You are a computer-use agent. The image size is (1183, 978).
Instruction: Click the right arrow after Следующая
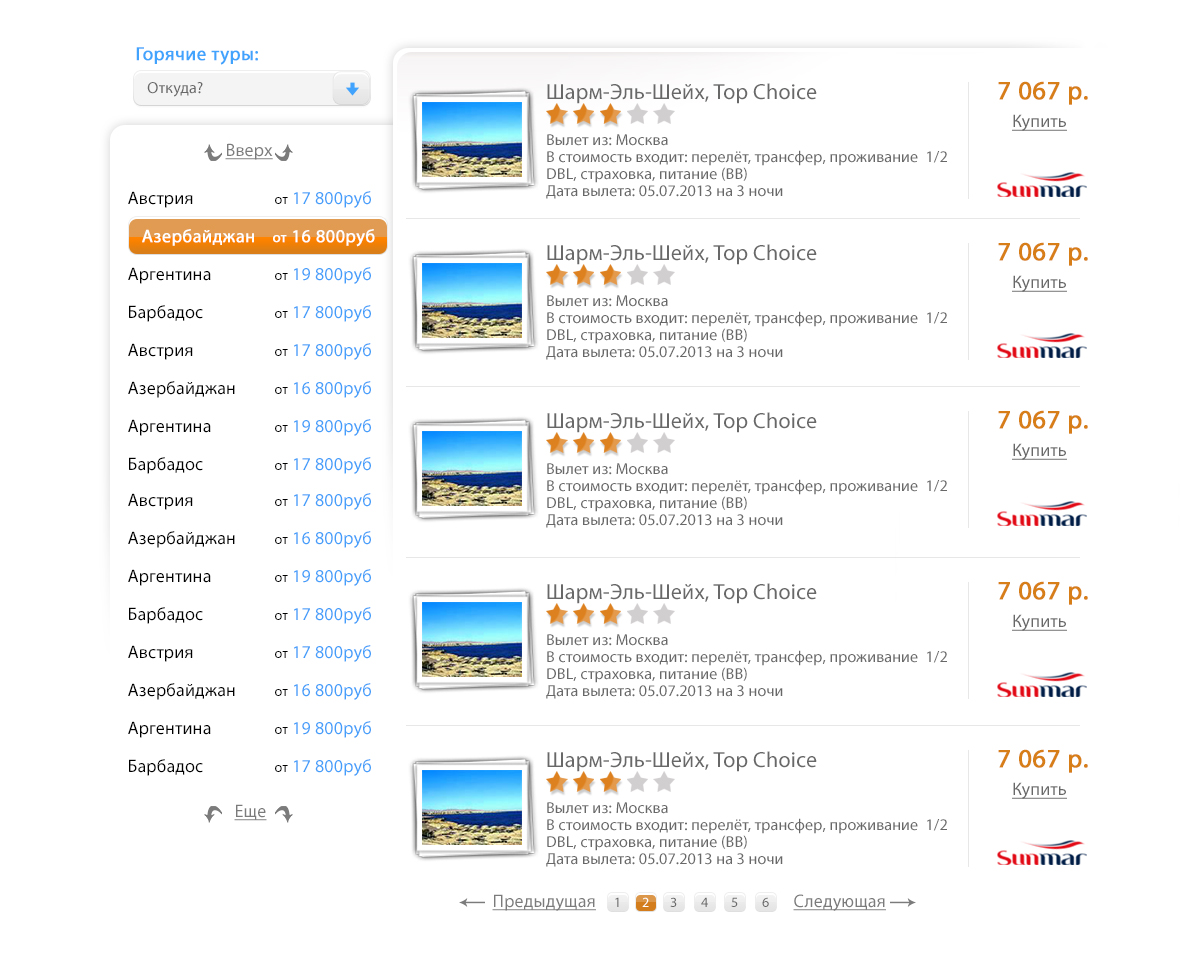(x=903, y=903)
